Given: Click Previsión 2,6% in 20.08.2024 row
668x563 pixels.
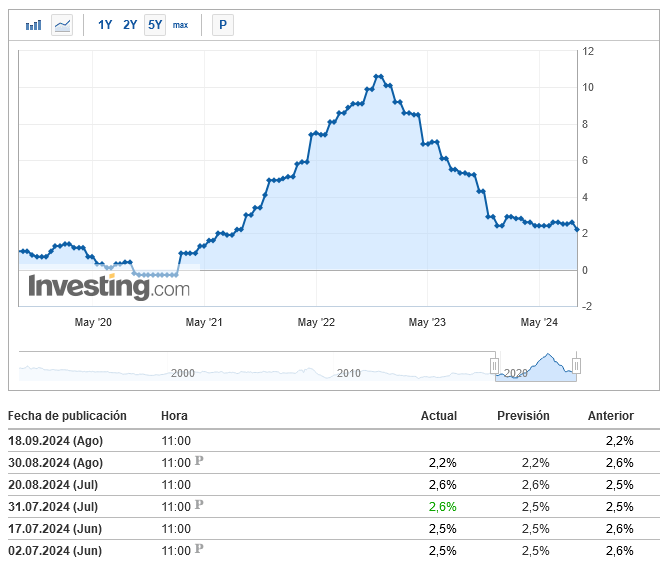Looking at the screenshot, I should coord(536,485).
